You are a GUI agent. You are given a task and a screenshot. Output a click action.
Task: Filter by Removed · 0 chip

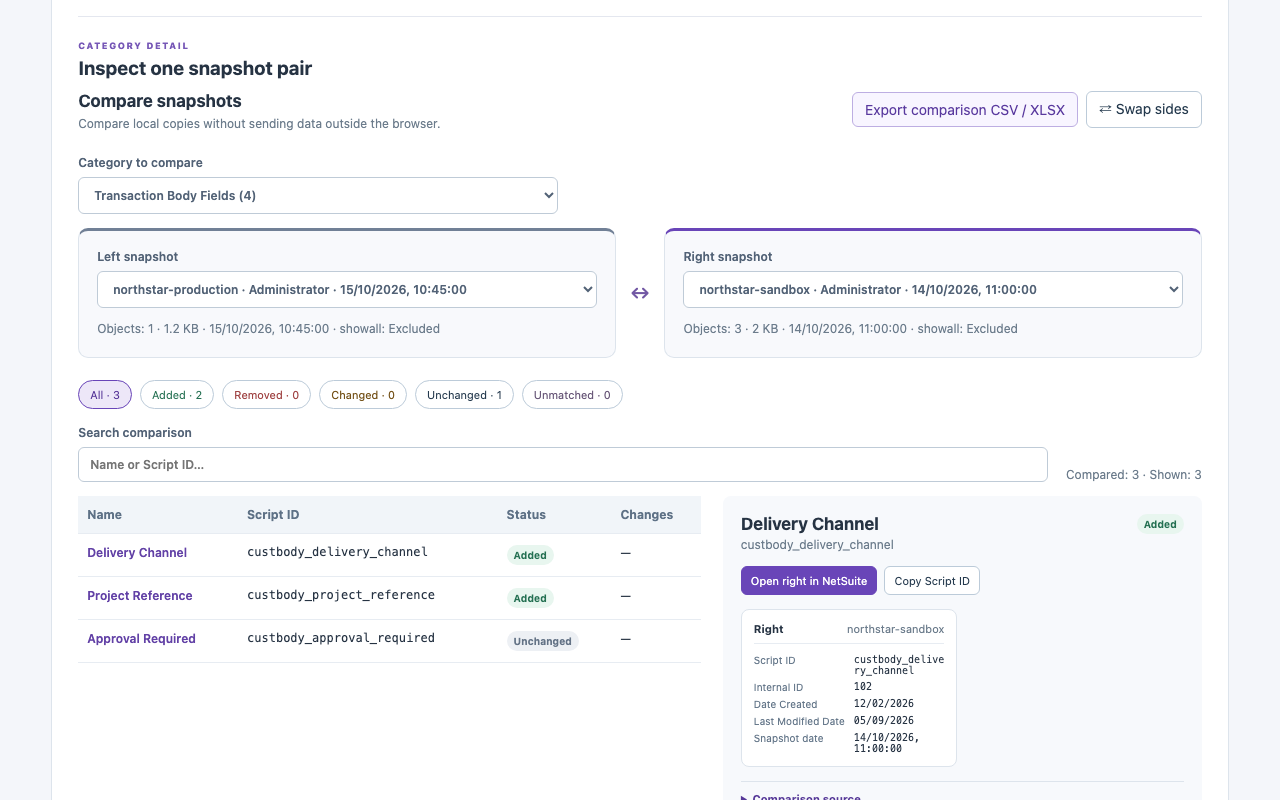coord(266,395)
